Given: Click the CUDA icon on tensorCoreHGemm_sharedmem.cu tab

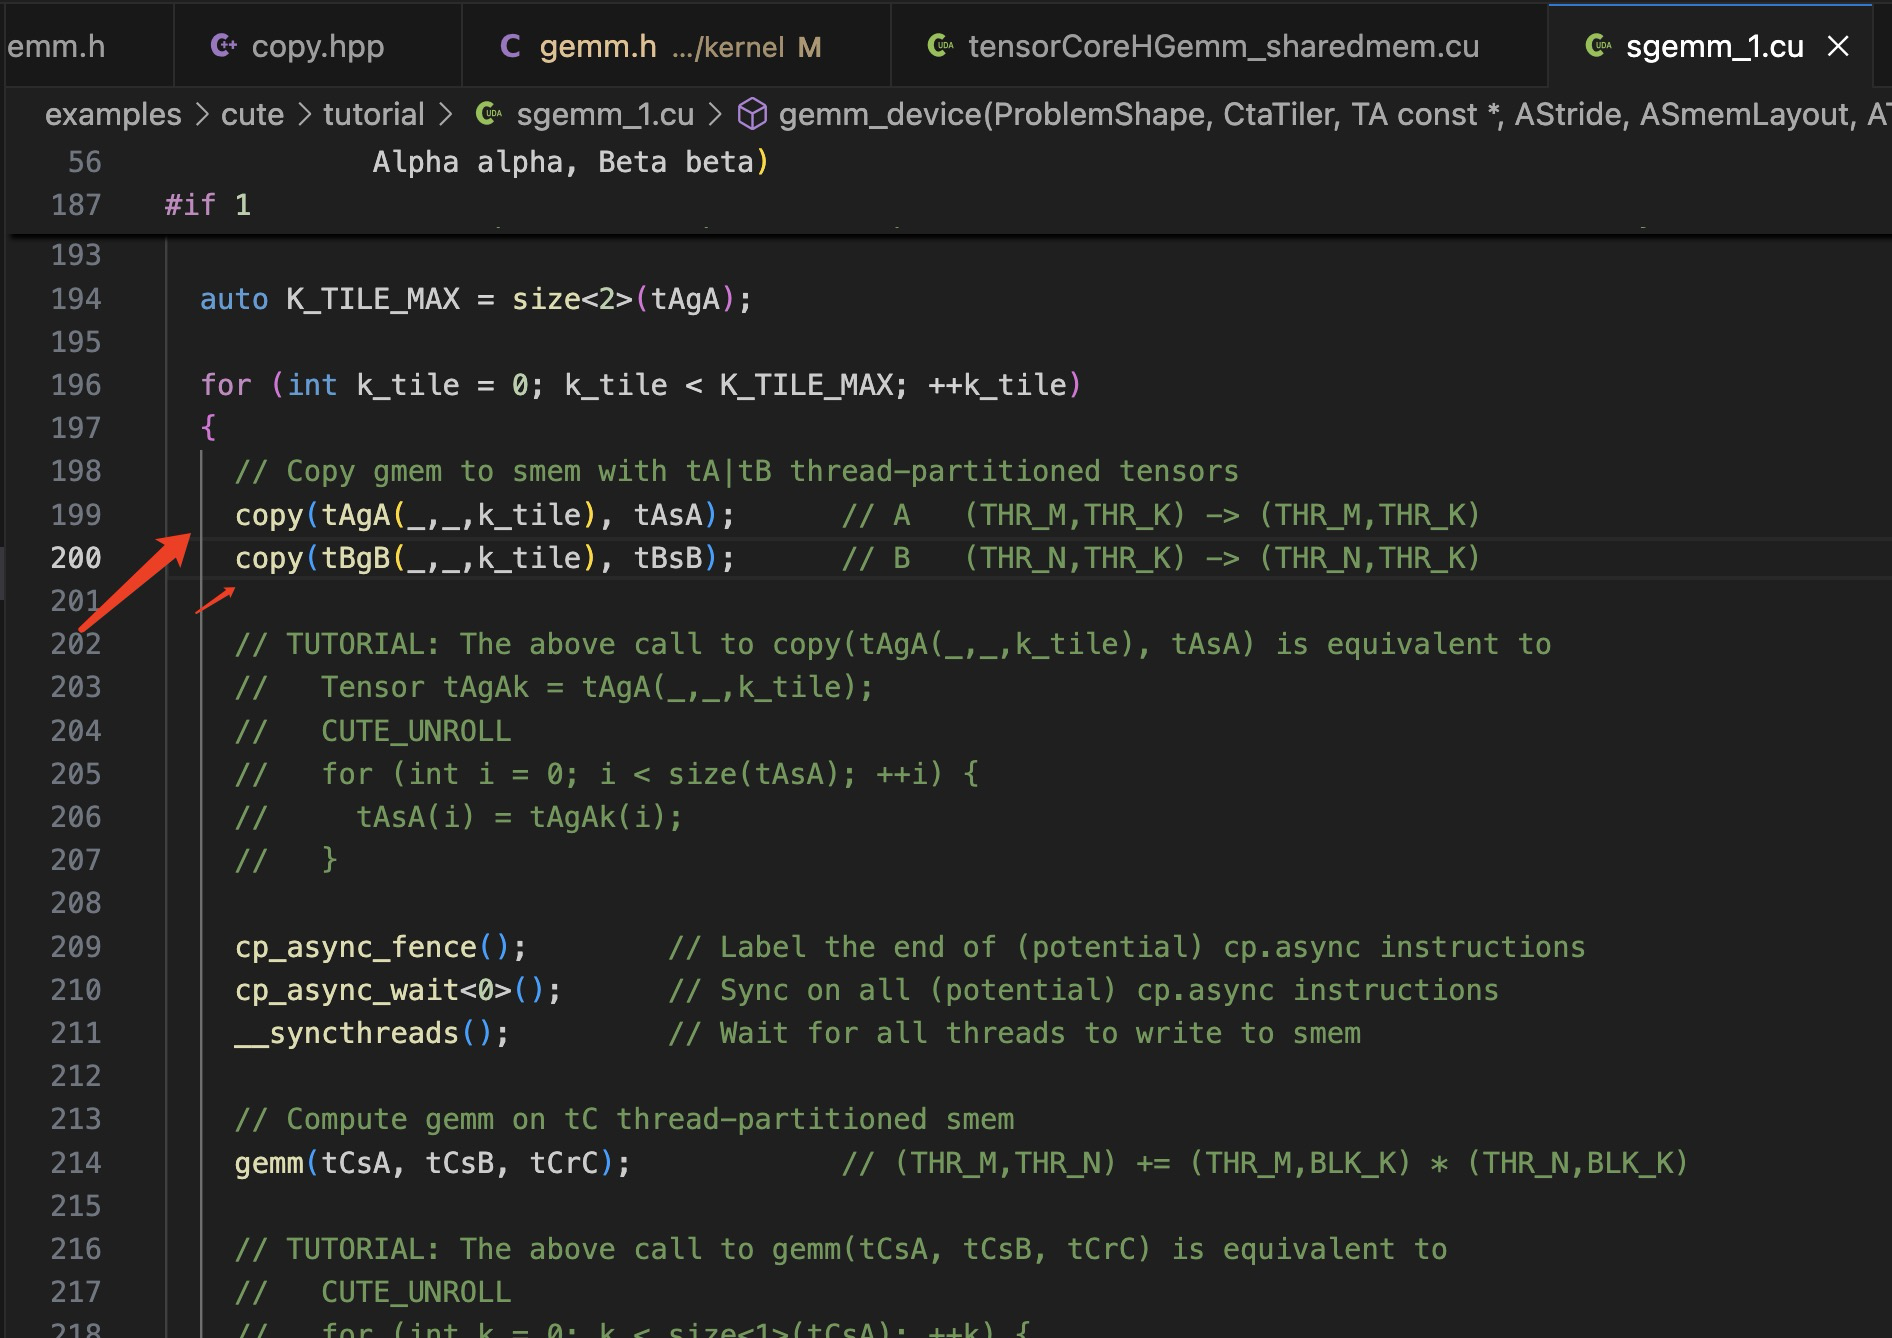Looking at the screenshot, I should click(x=940, y=46).
